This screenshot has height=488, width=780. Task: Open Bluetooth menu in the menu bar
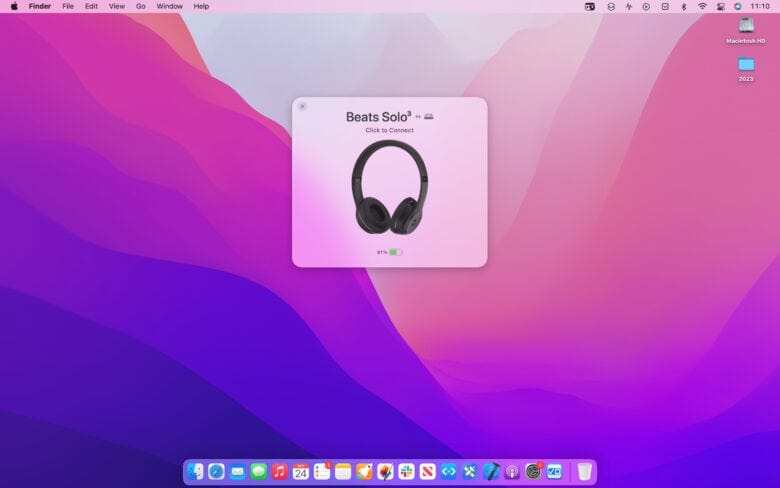pos(684,6)
